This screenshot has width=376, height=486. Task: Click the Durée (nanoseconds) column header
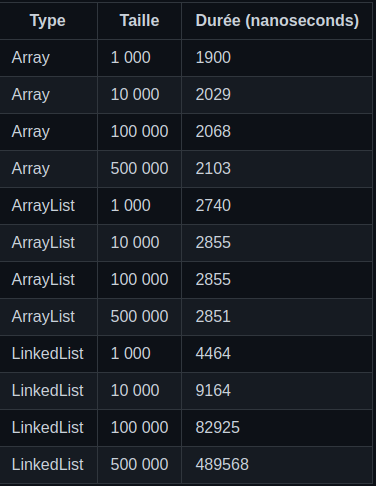[x=277, y=21]
